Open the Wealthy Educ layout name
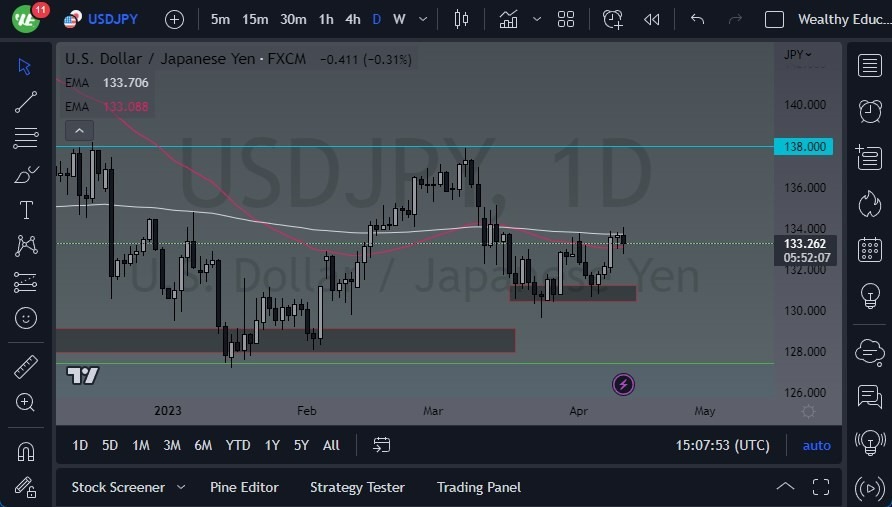Screen dimensions: 892x507 point(844,19)
